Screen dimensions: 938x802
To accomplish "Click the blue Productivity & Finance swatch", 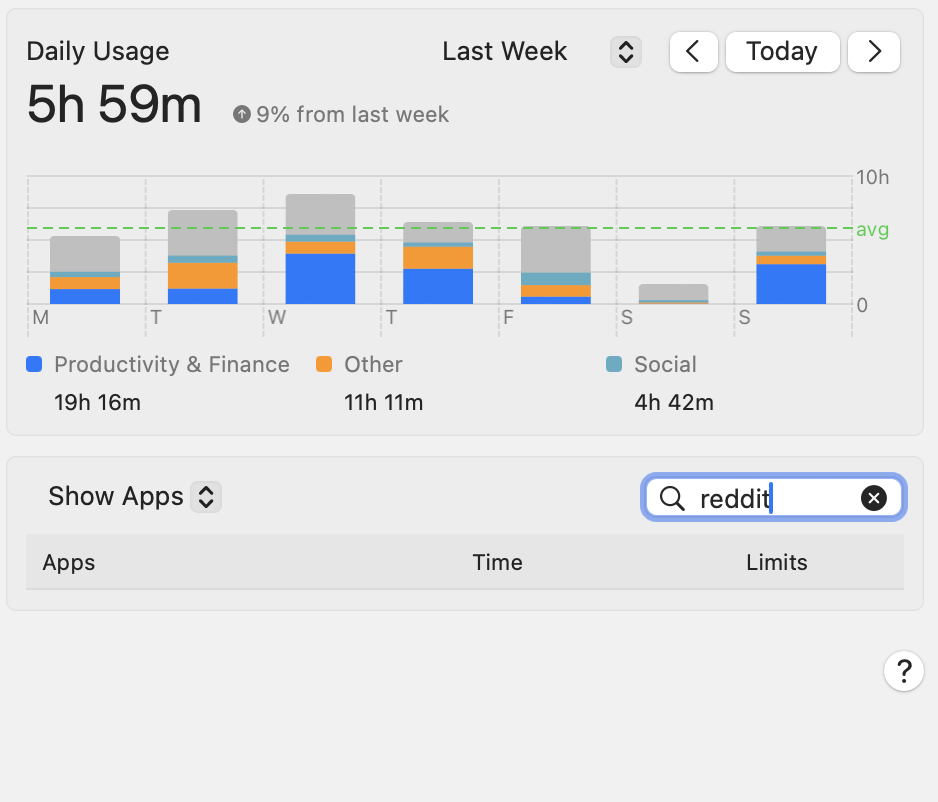I will (35, 365).
